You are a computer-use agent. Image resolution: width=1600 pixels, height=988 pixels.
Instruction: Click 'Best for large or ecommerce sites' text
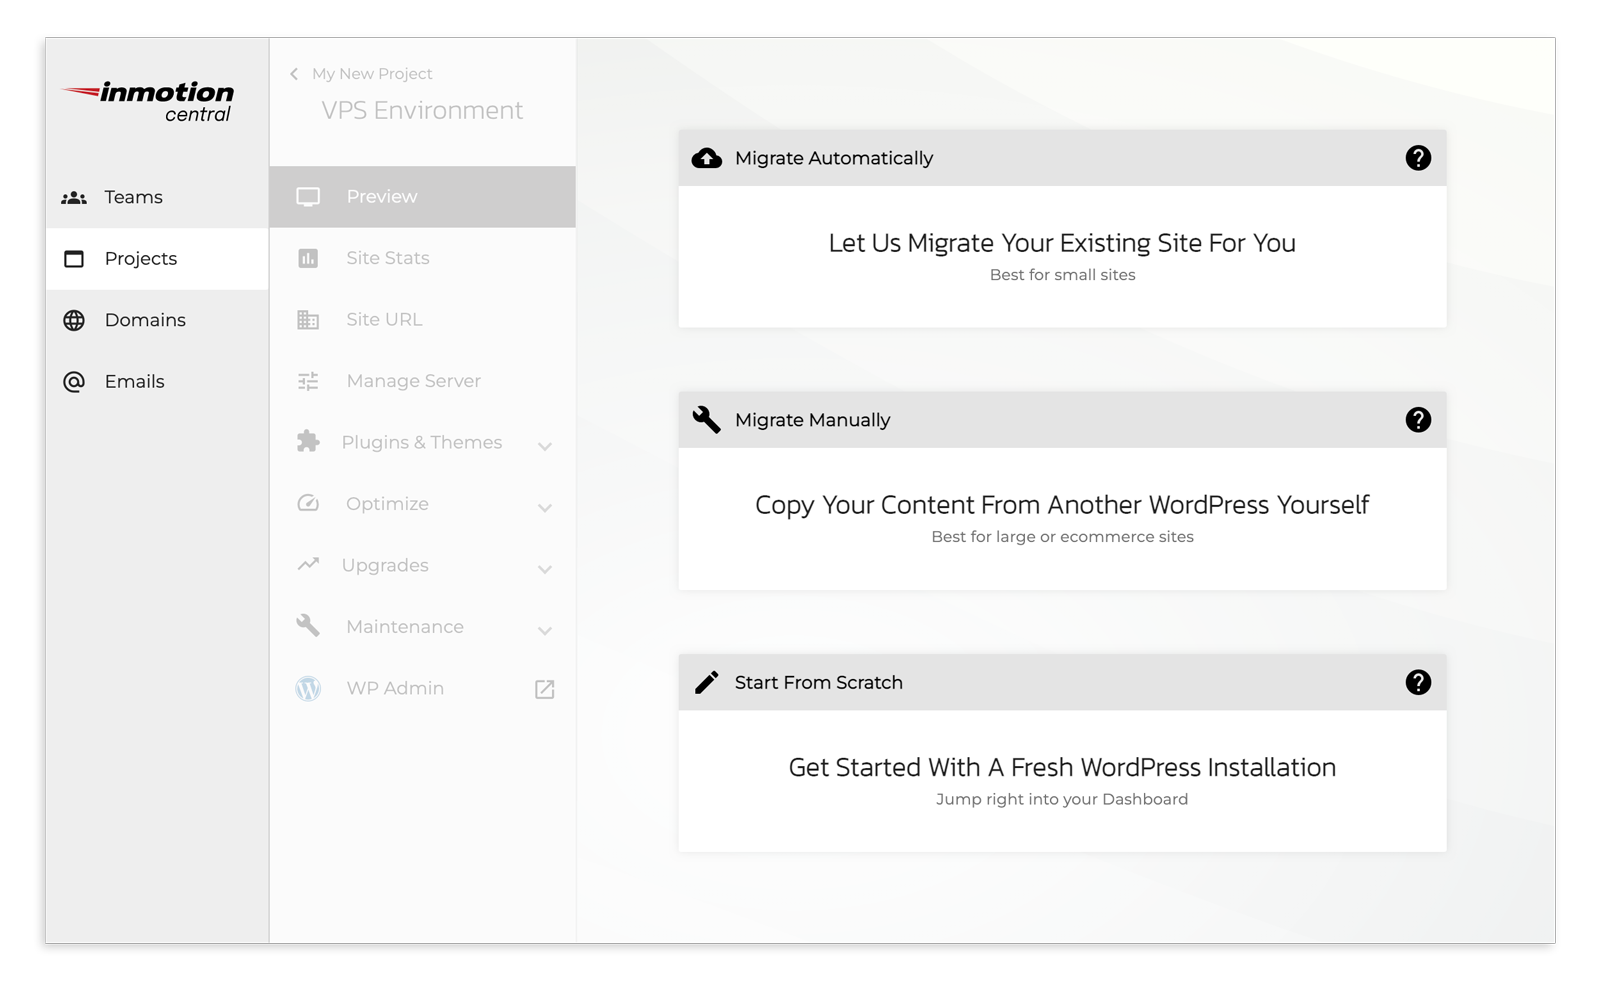coord(1062,537)
